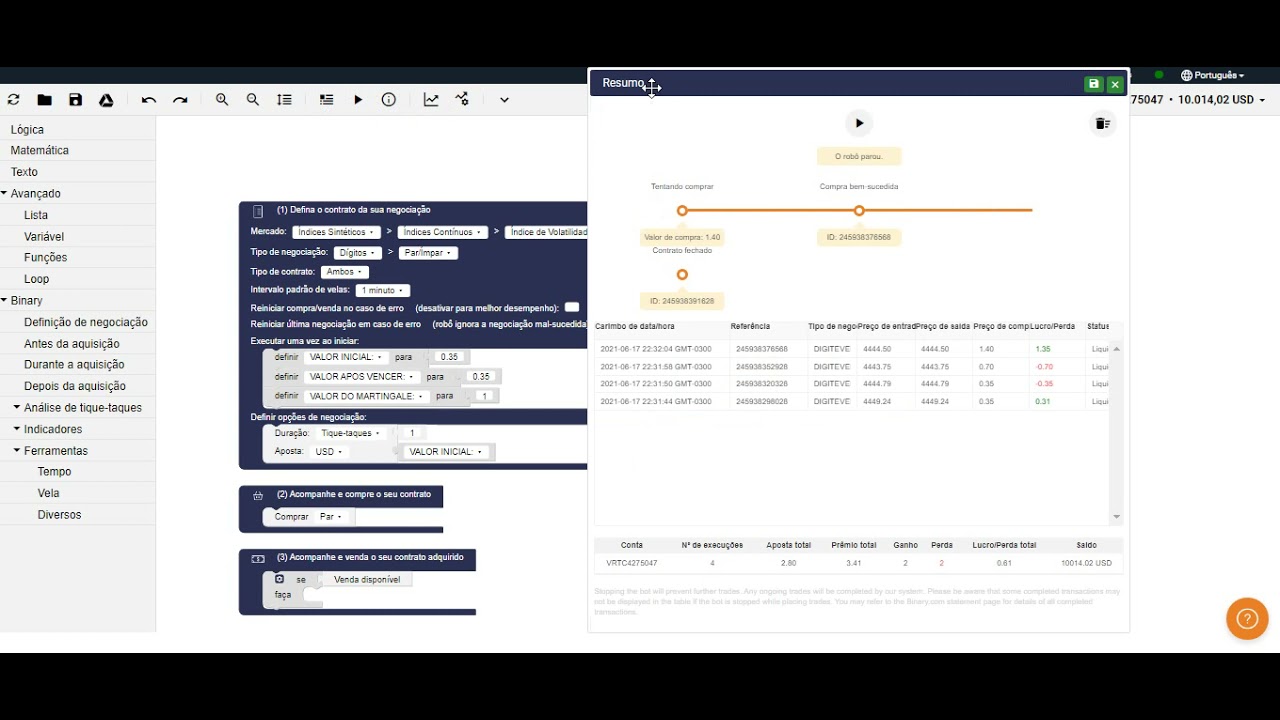
Task: Edit the Duração tick count field
Action: tap(412, 434)
